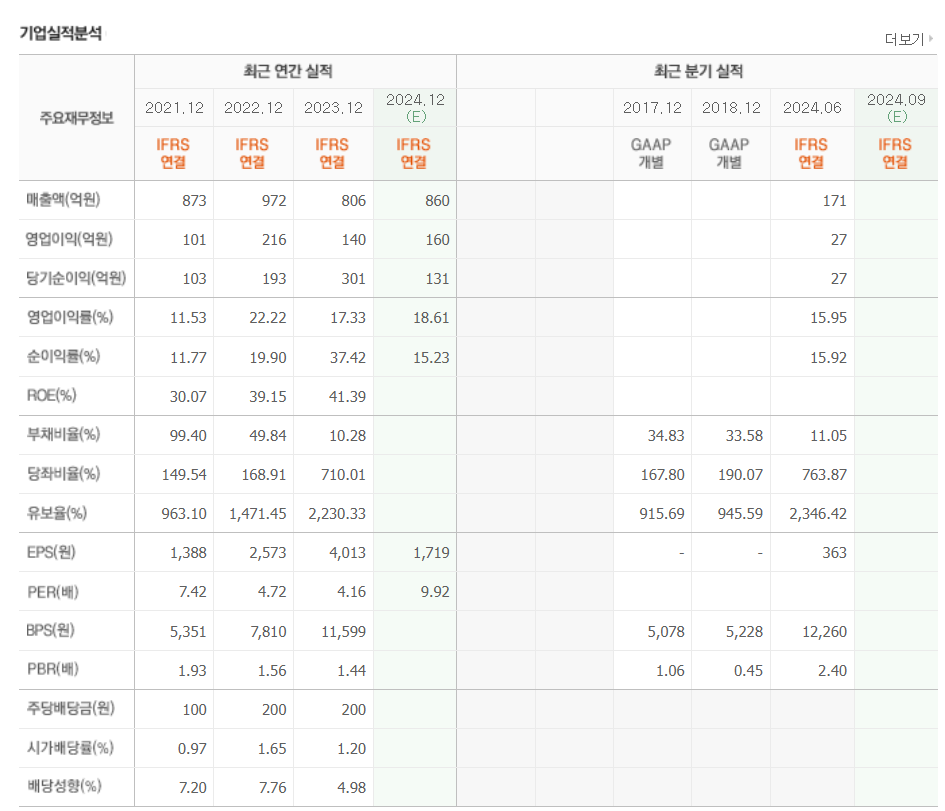Click the 최근 분기 실적 header
Image resolution: width=945 pixels, height=811 pixels.
(699, 71)
